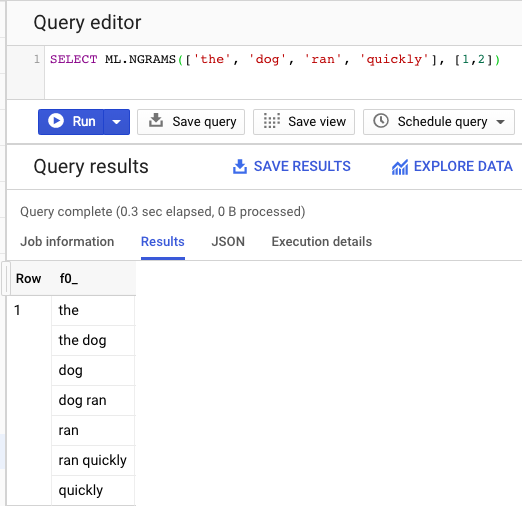Viewport: 522px width, 506px height.
Task: Click the Schedule query clock icon
Action: pos(381,121)
